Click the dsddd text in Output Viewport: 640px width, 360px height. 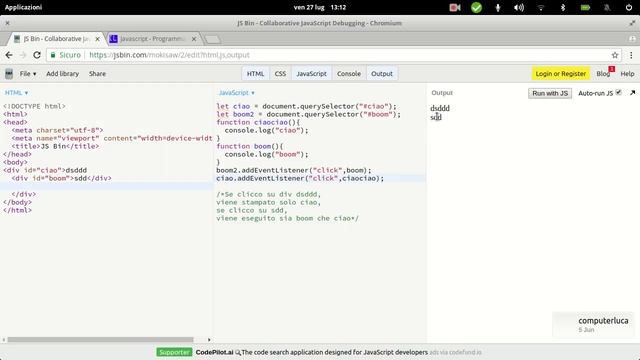pos(440,108)
